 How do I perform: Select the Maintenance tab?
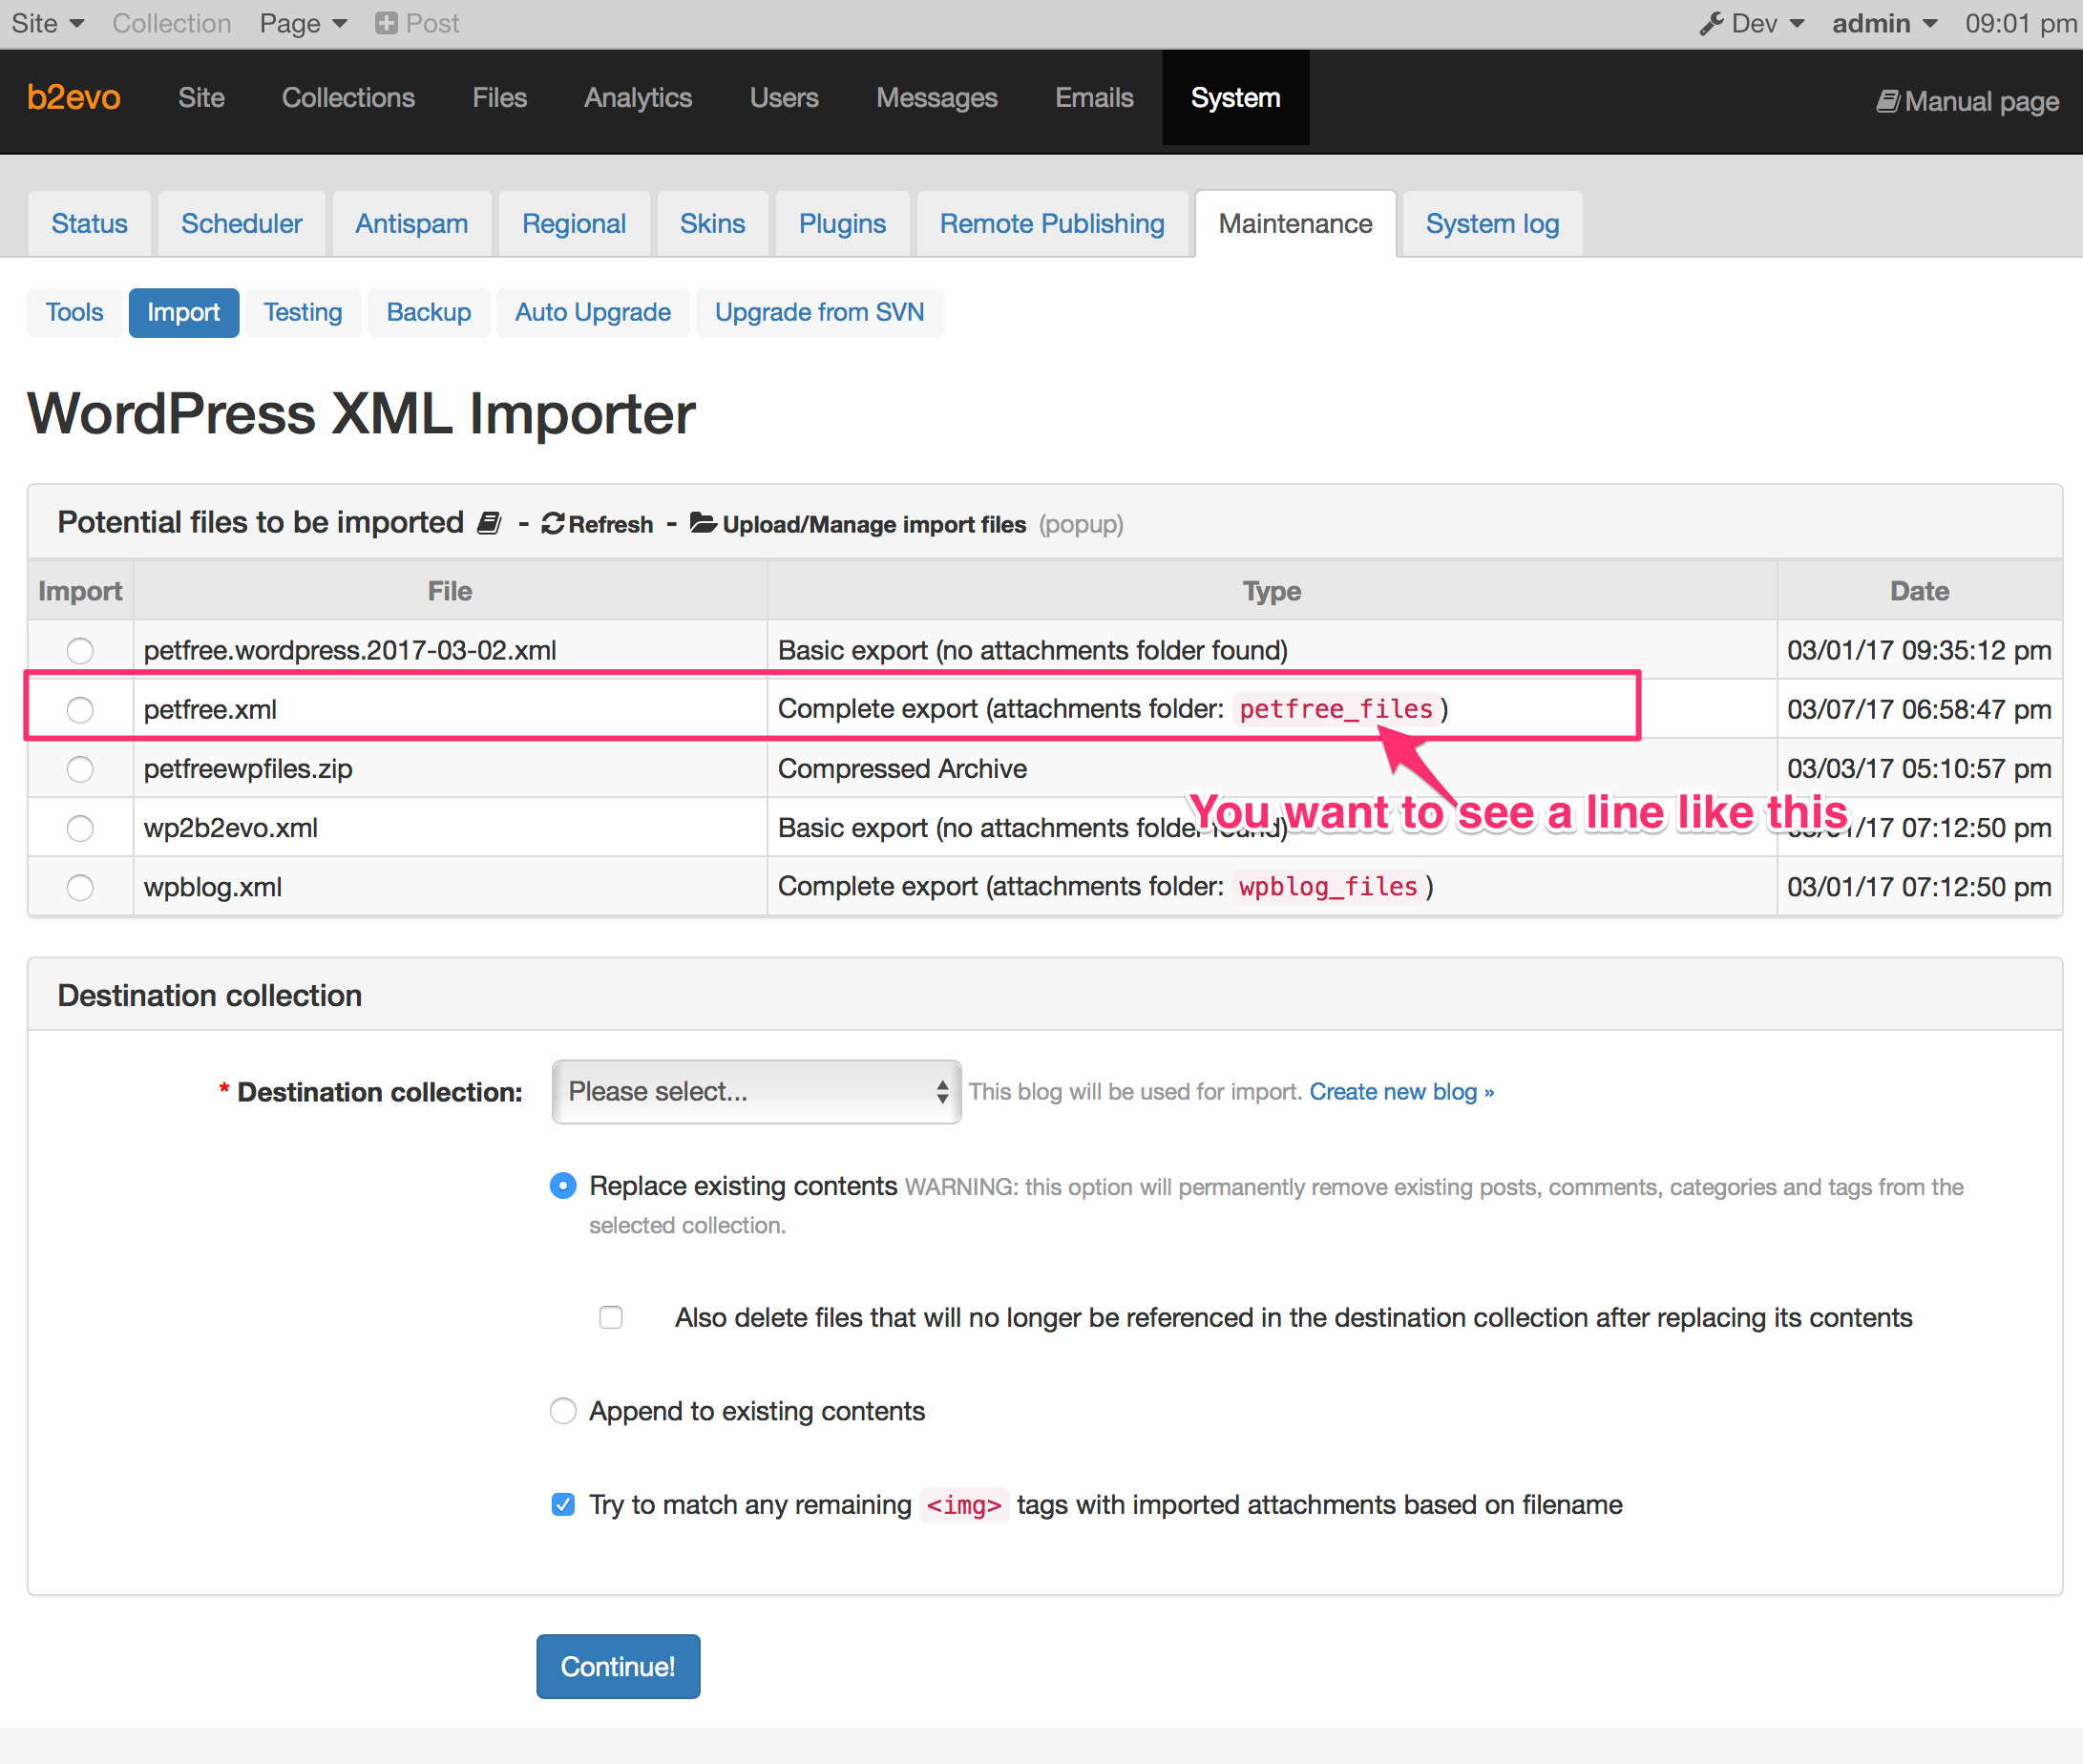(x=1295, y=224)
